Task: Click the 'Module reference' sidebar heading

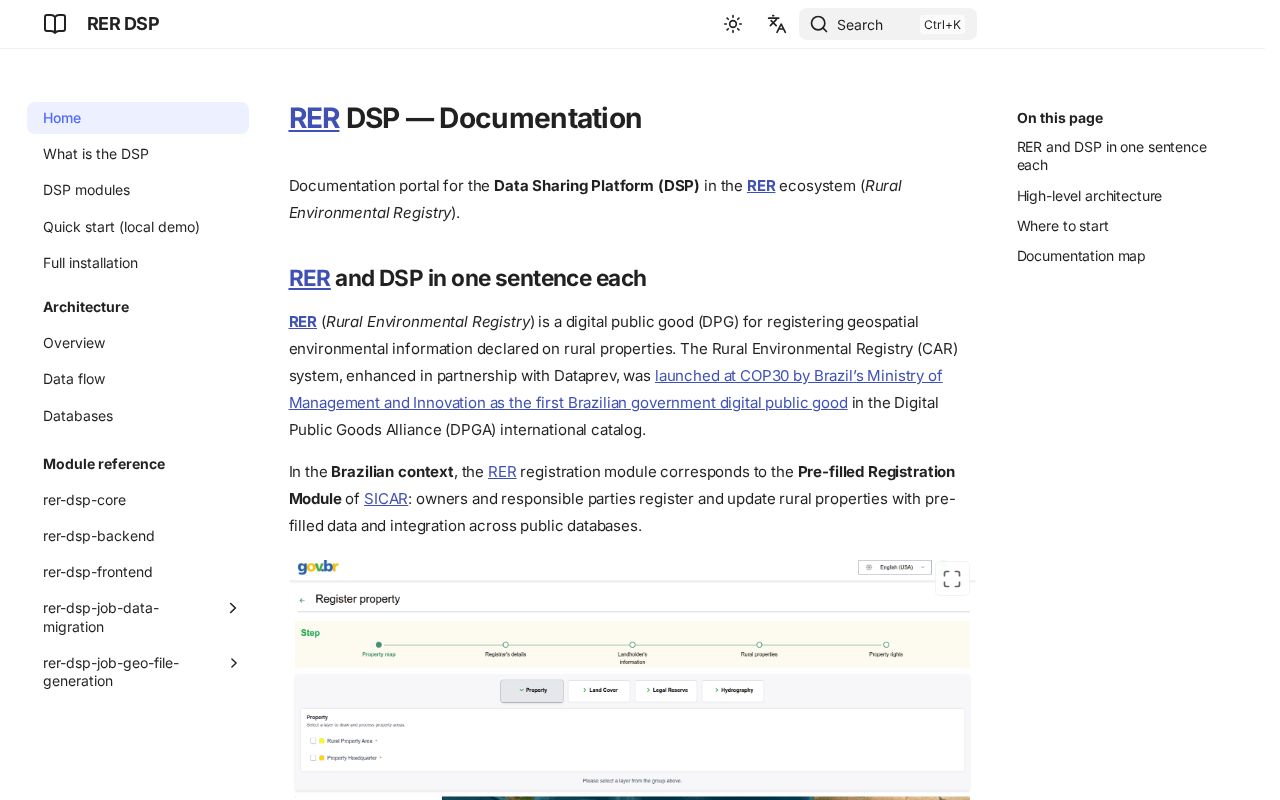Action: [104, 464]
